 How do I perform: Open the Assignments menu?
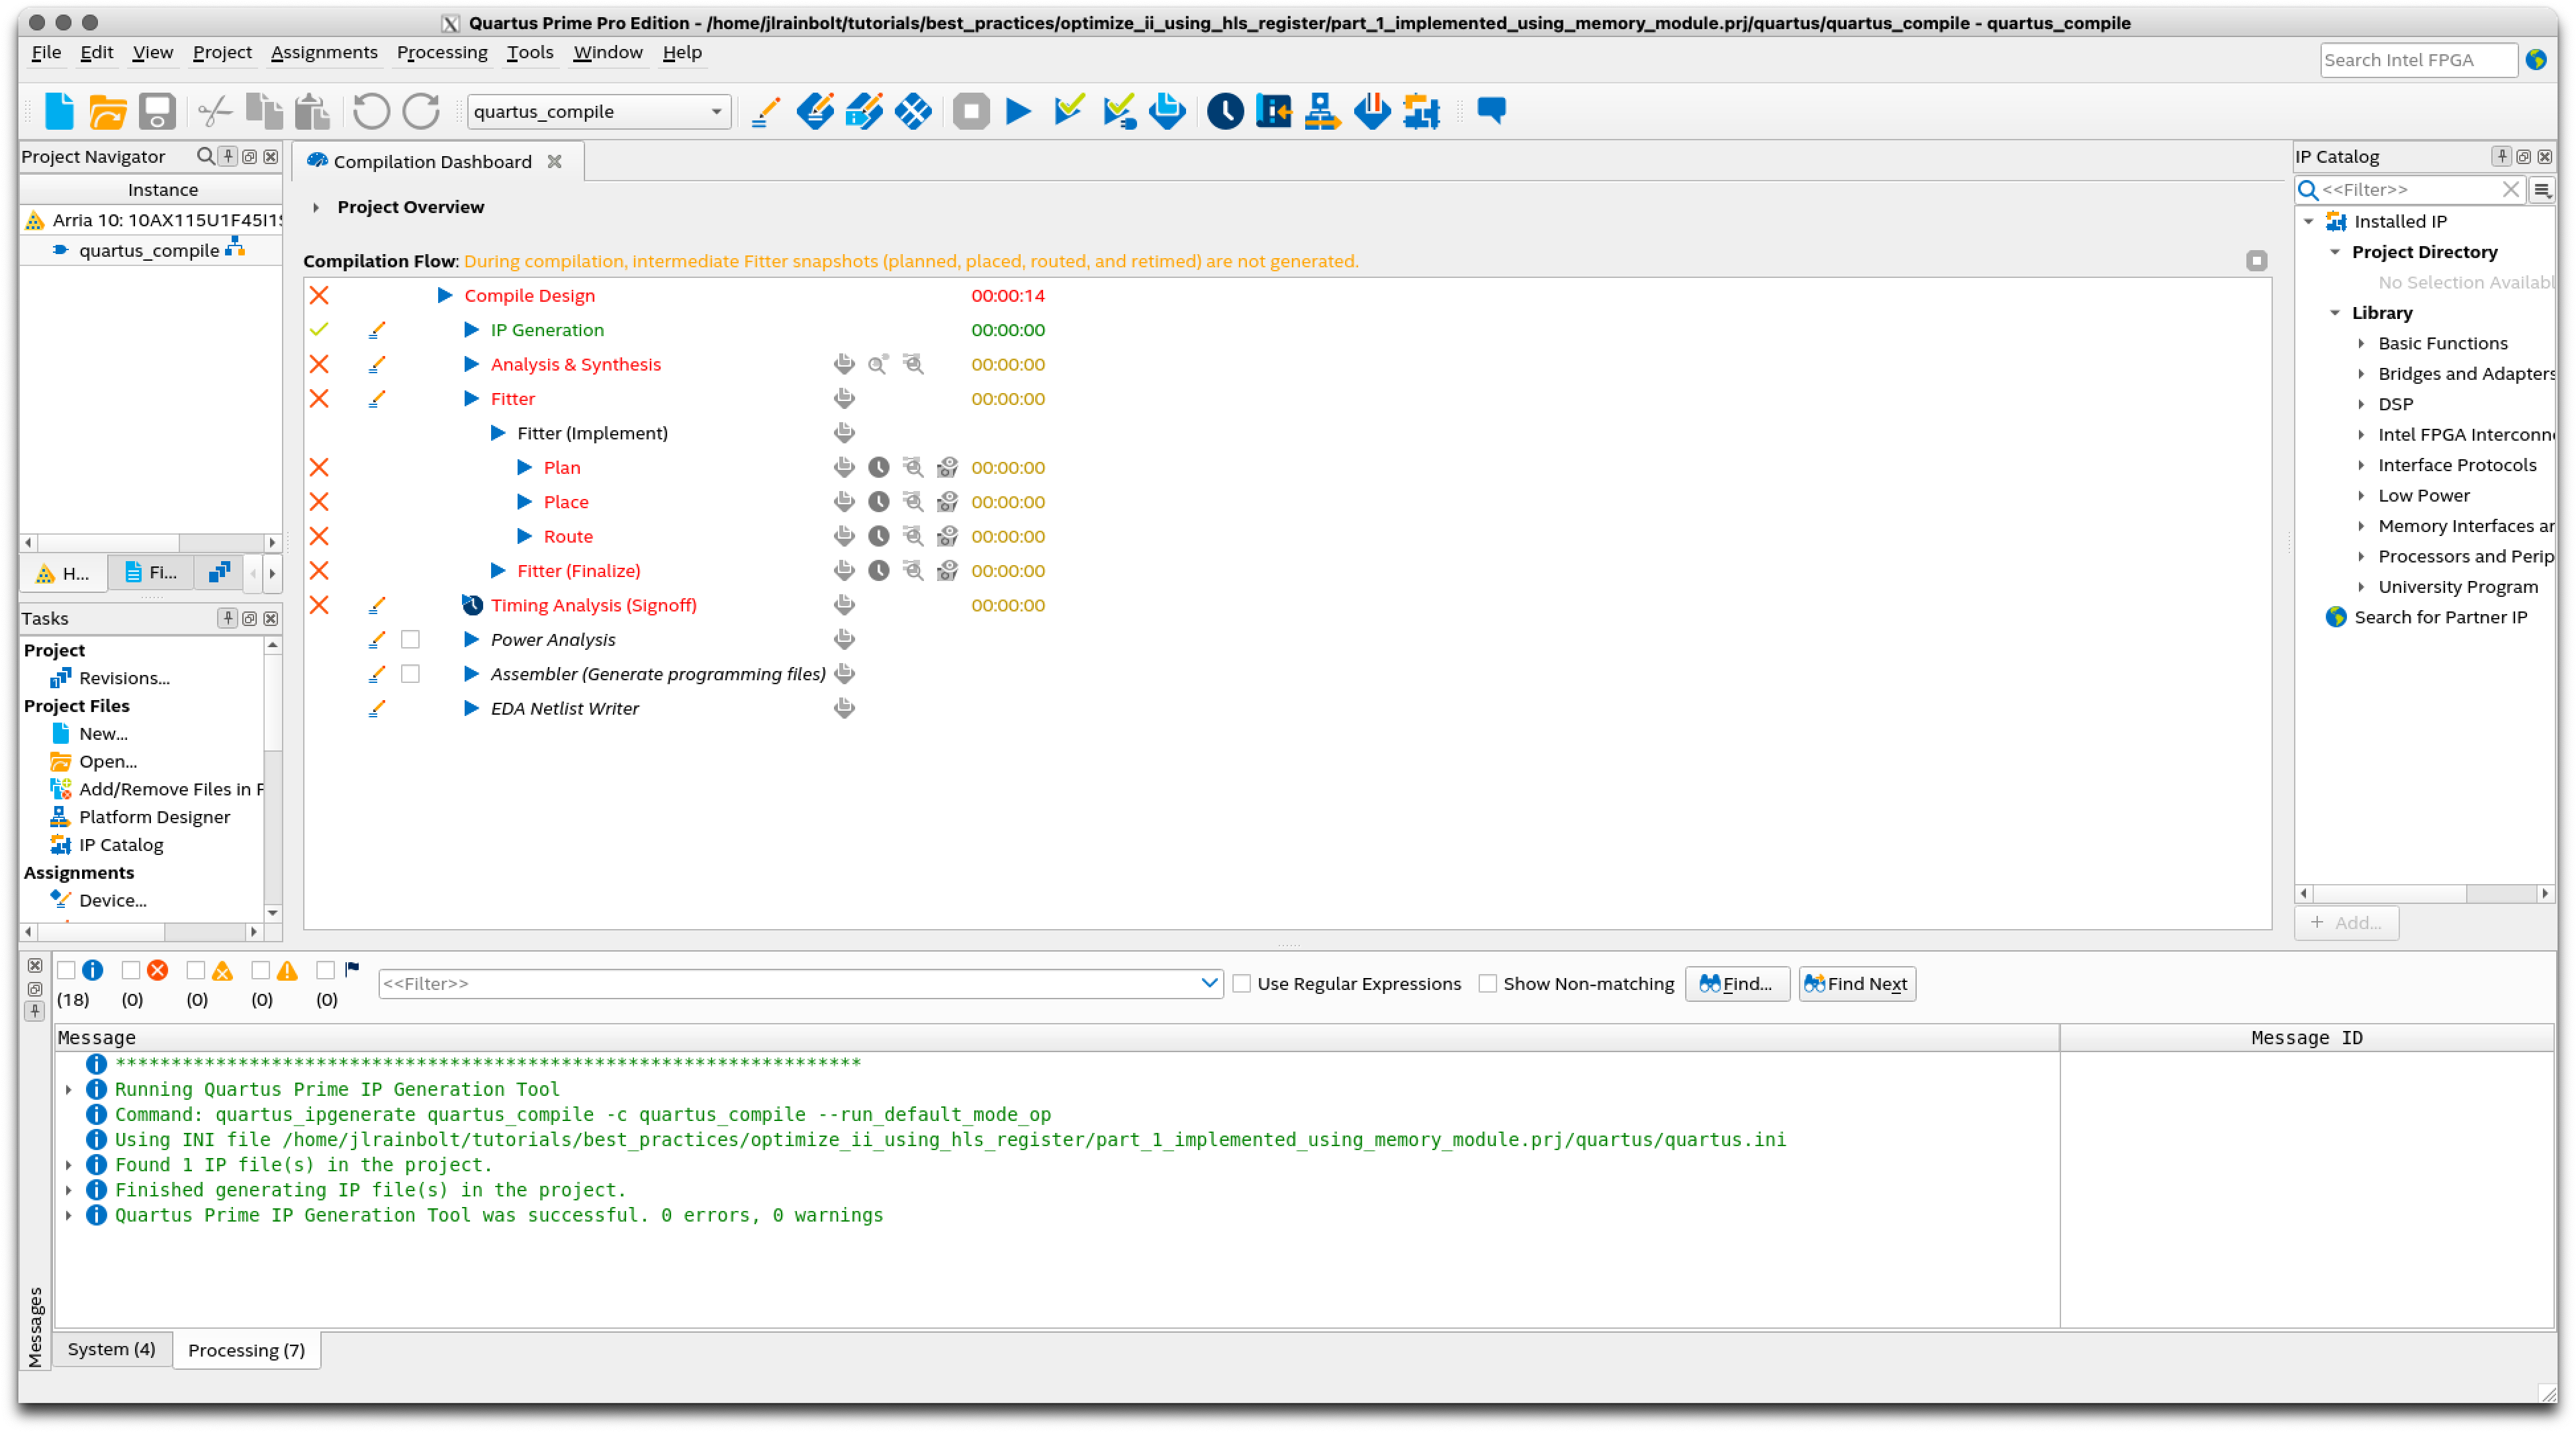click(324, 52)
